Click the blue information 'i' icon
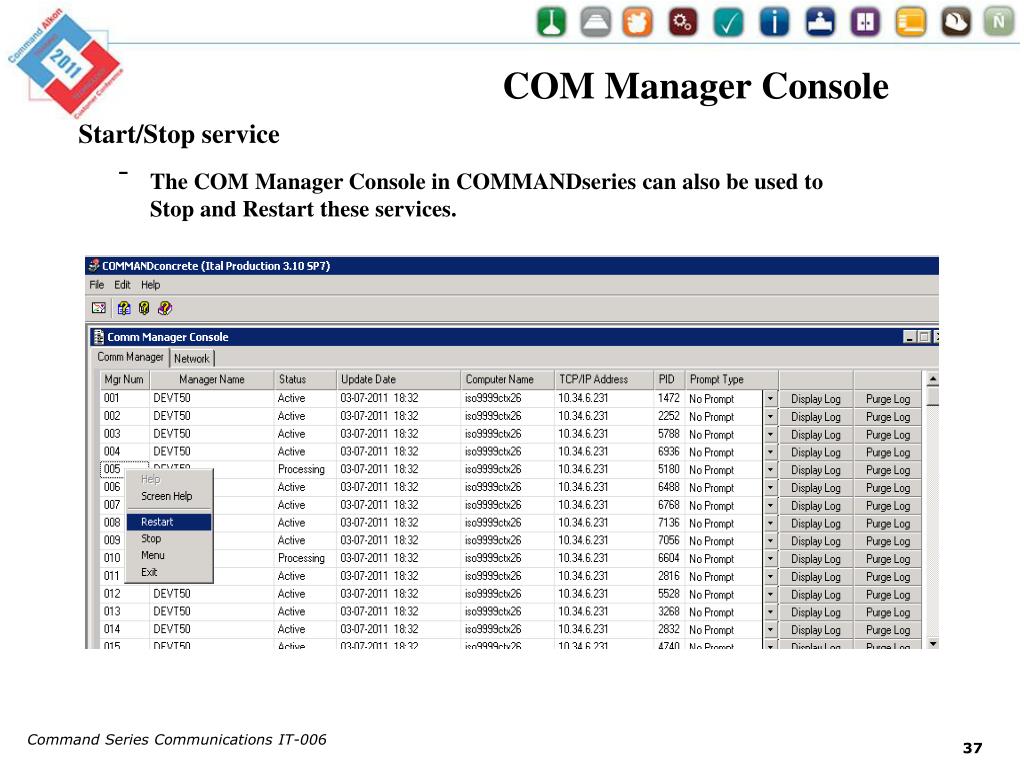The width and height of the screenshot is (1024, 768). click(x=775, y=22)
